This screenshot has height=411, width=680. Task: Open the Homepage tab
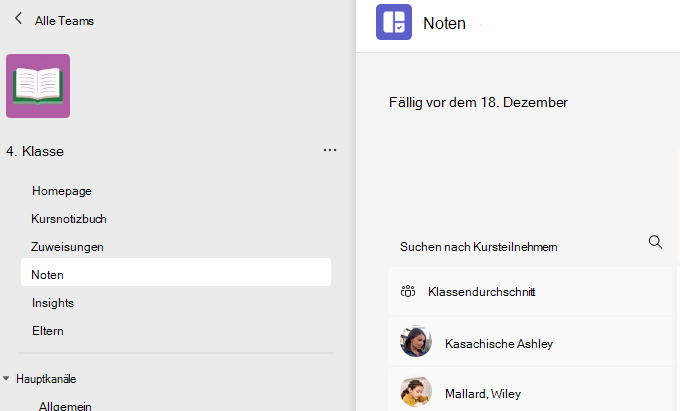pyautogui.click(x=62, y=191)
